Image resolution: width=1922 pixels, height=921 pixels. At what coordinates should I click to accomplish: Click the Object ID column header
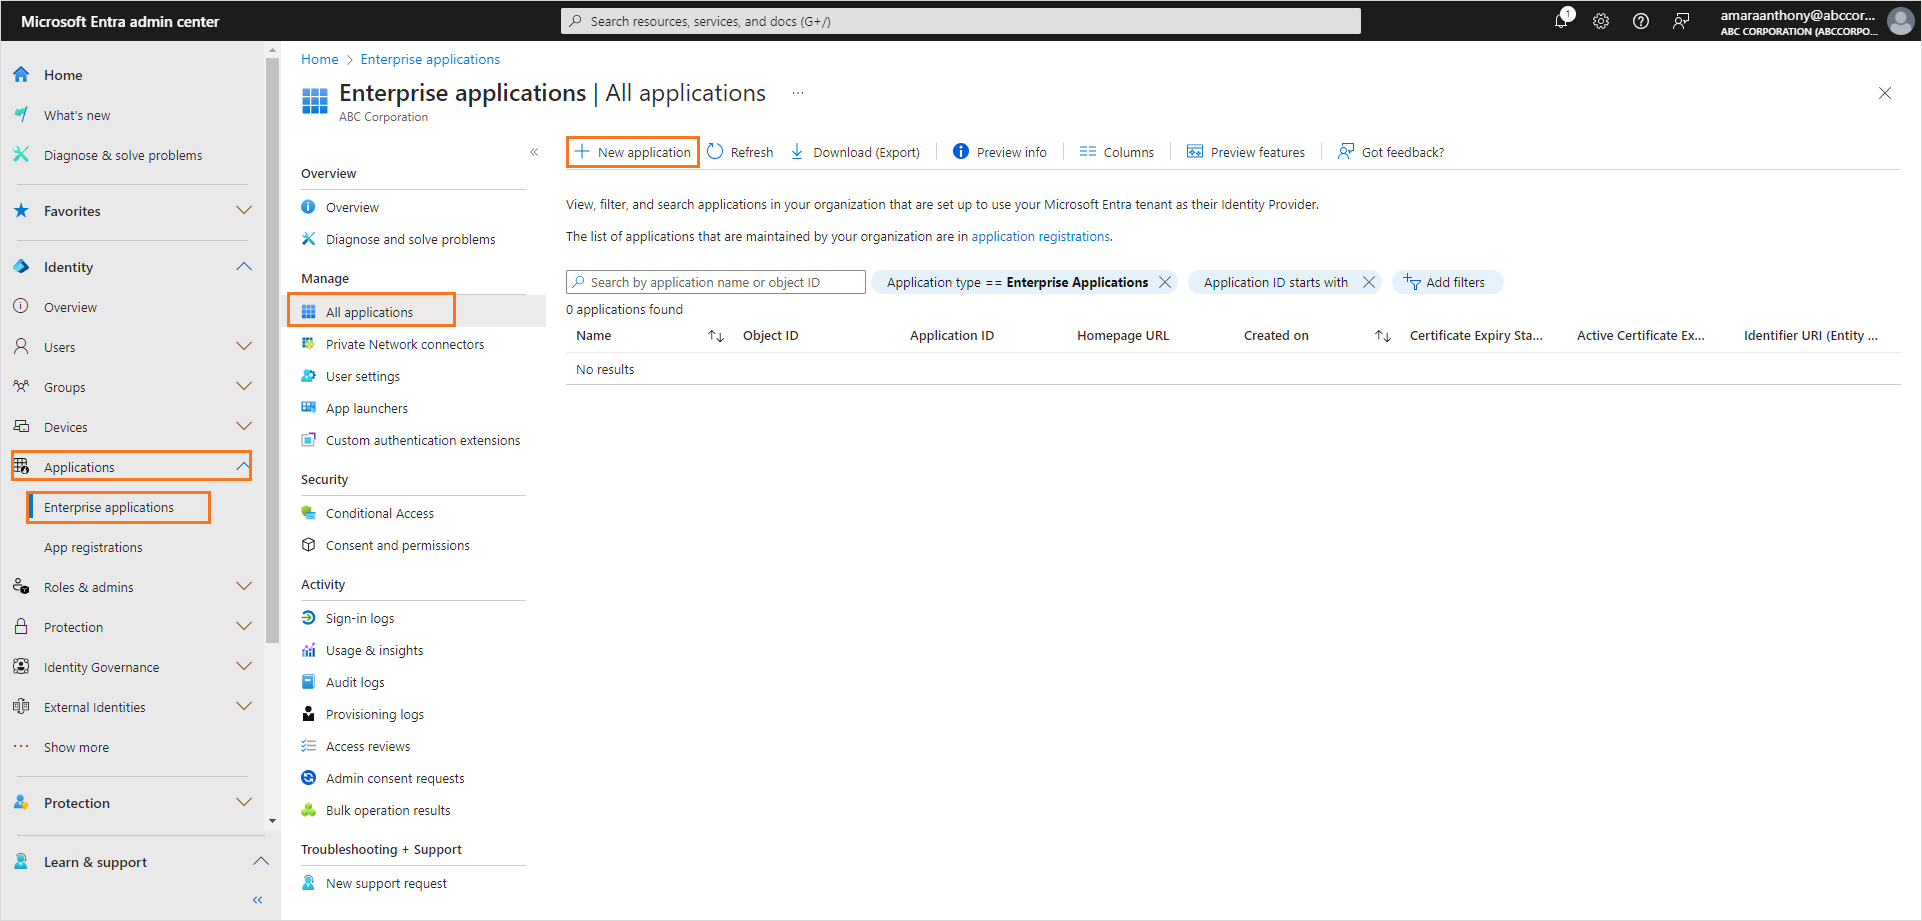(770, 336)
